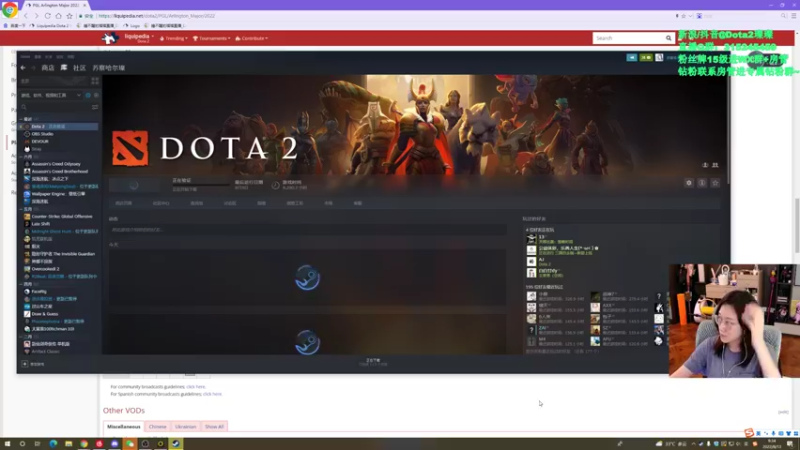Open File Explorer from the Windows taskbar
Image resolution: width=800 pixels, height=450 pixels.
tap(68, 444)
